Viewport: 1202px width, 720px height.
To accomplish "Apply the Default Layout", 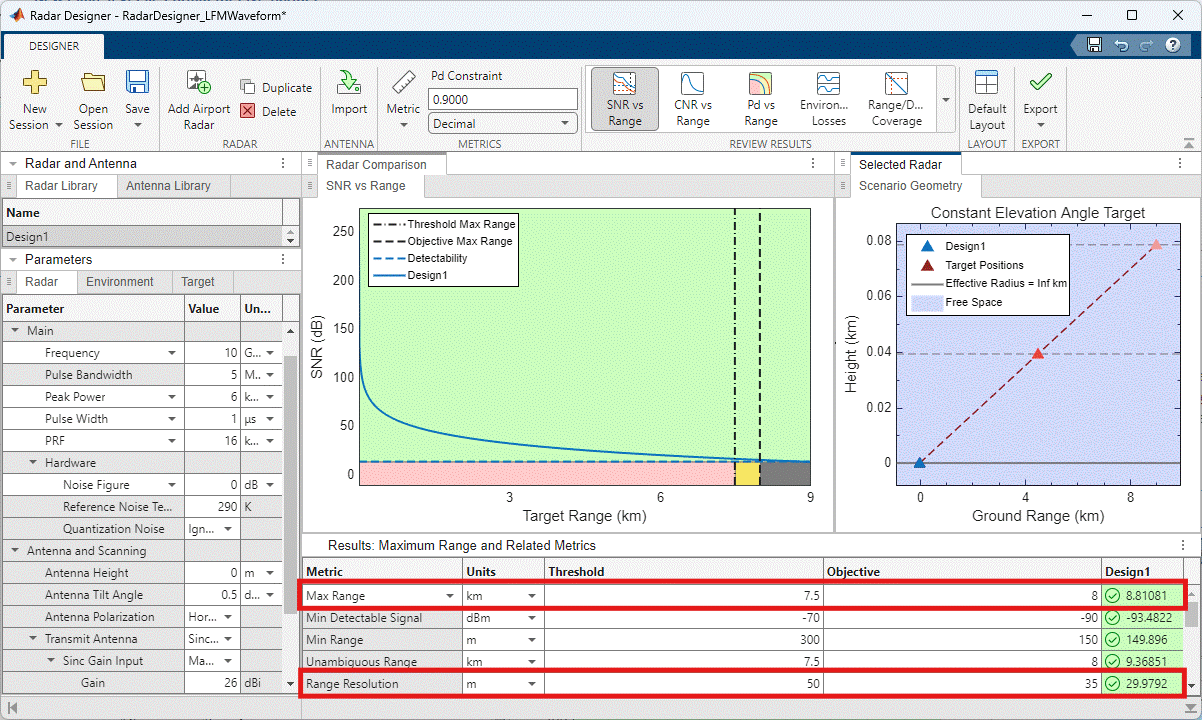I will pos(986,99).
